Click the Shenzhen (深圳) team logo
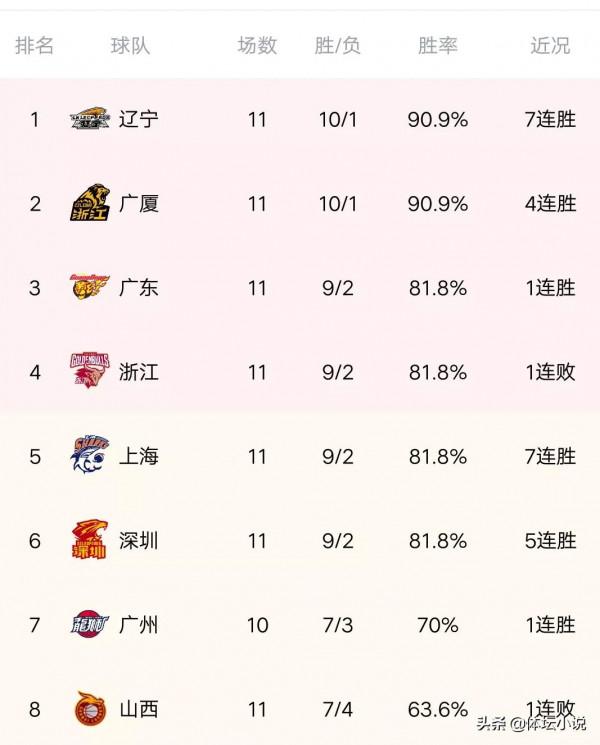The width and height of the screenshot is (600, 745). [90, 541]
